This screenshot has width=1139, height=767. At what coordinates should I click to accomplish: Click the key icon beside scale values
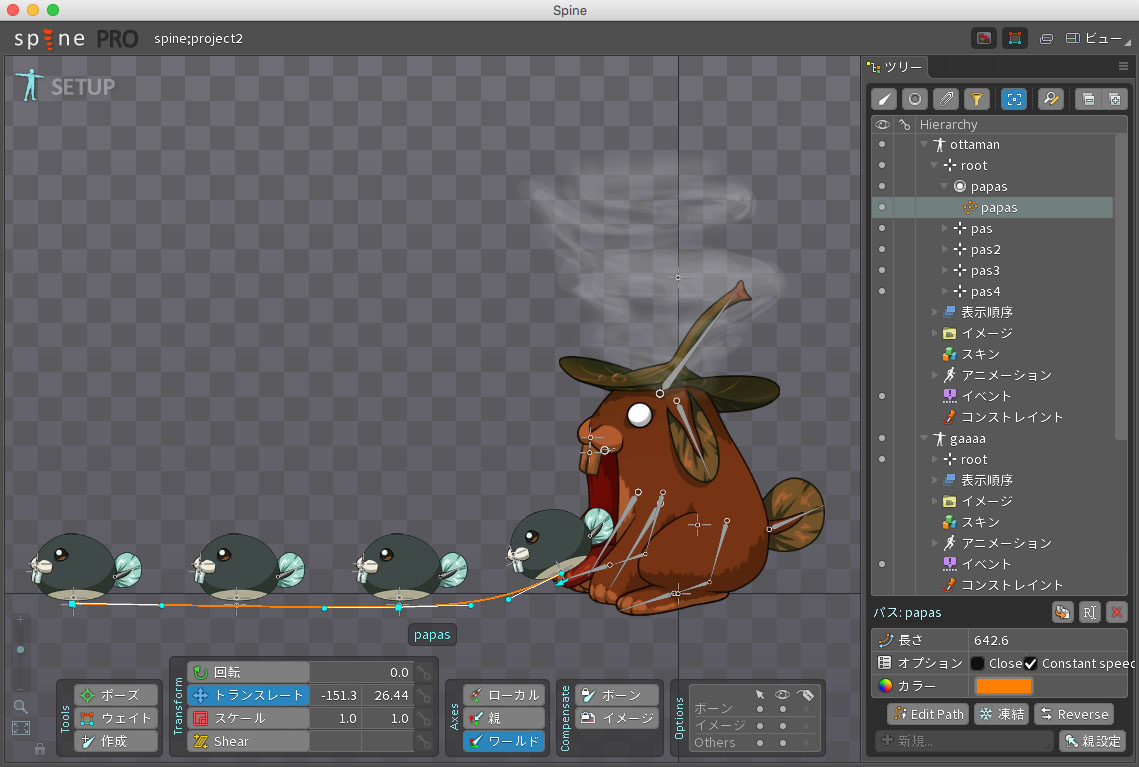pyautogui.click(x=424, y=718)
